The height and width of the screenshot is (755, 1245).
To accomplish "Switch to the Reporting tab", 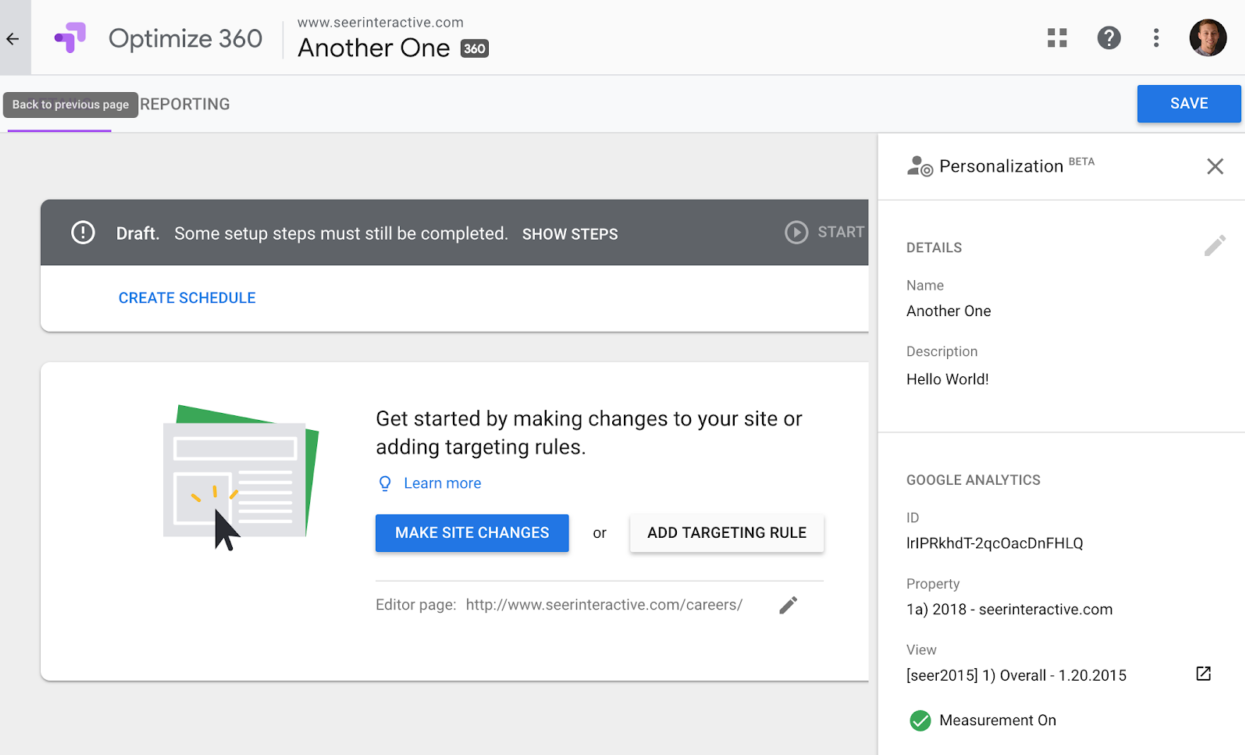I will click(x=185, y=104).
